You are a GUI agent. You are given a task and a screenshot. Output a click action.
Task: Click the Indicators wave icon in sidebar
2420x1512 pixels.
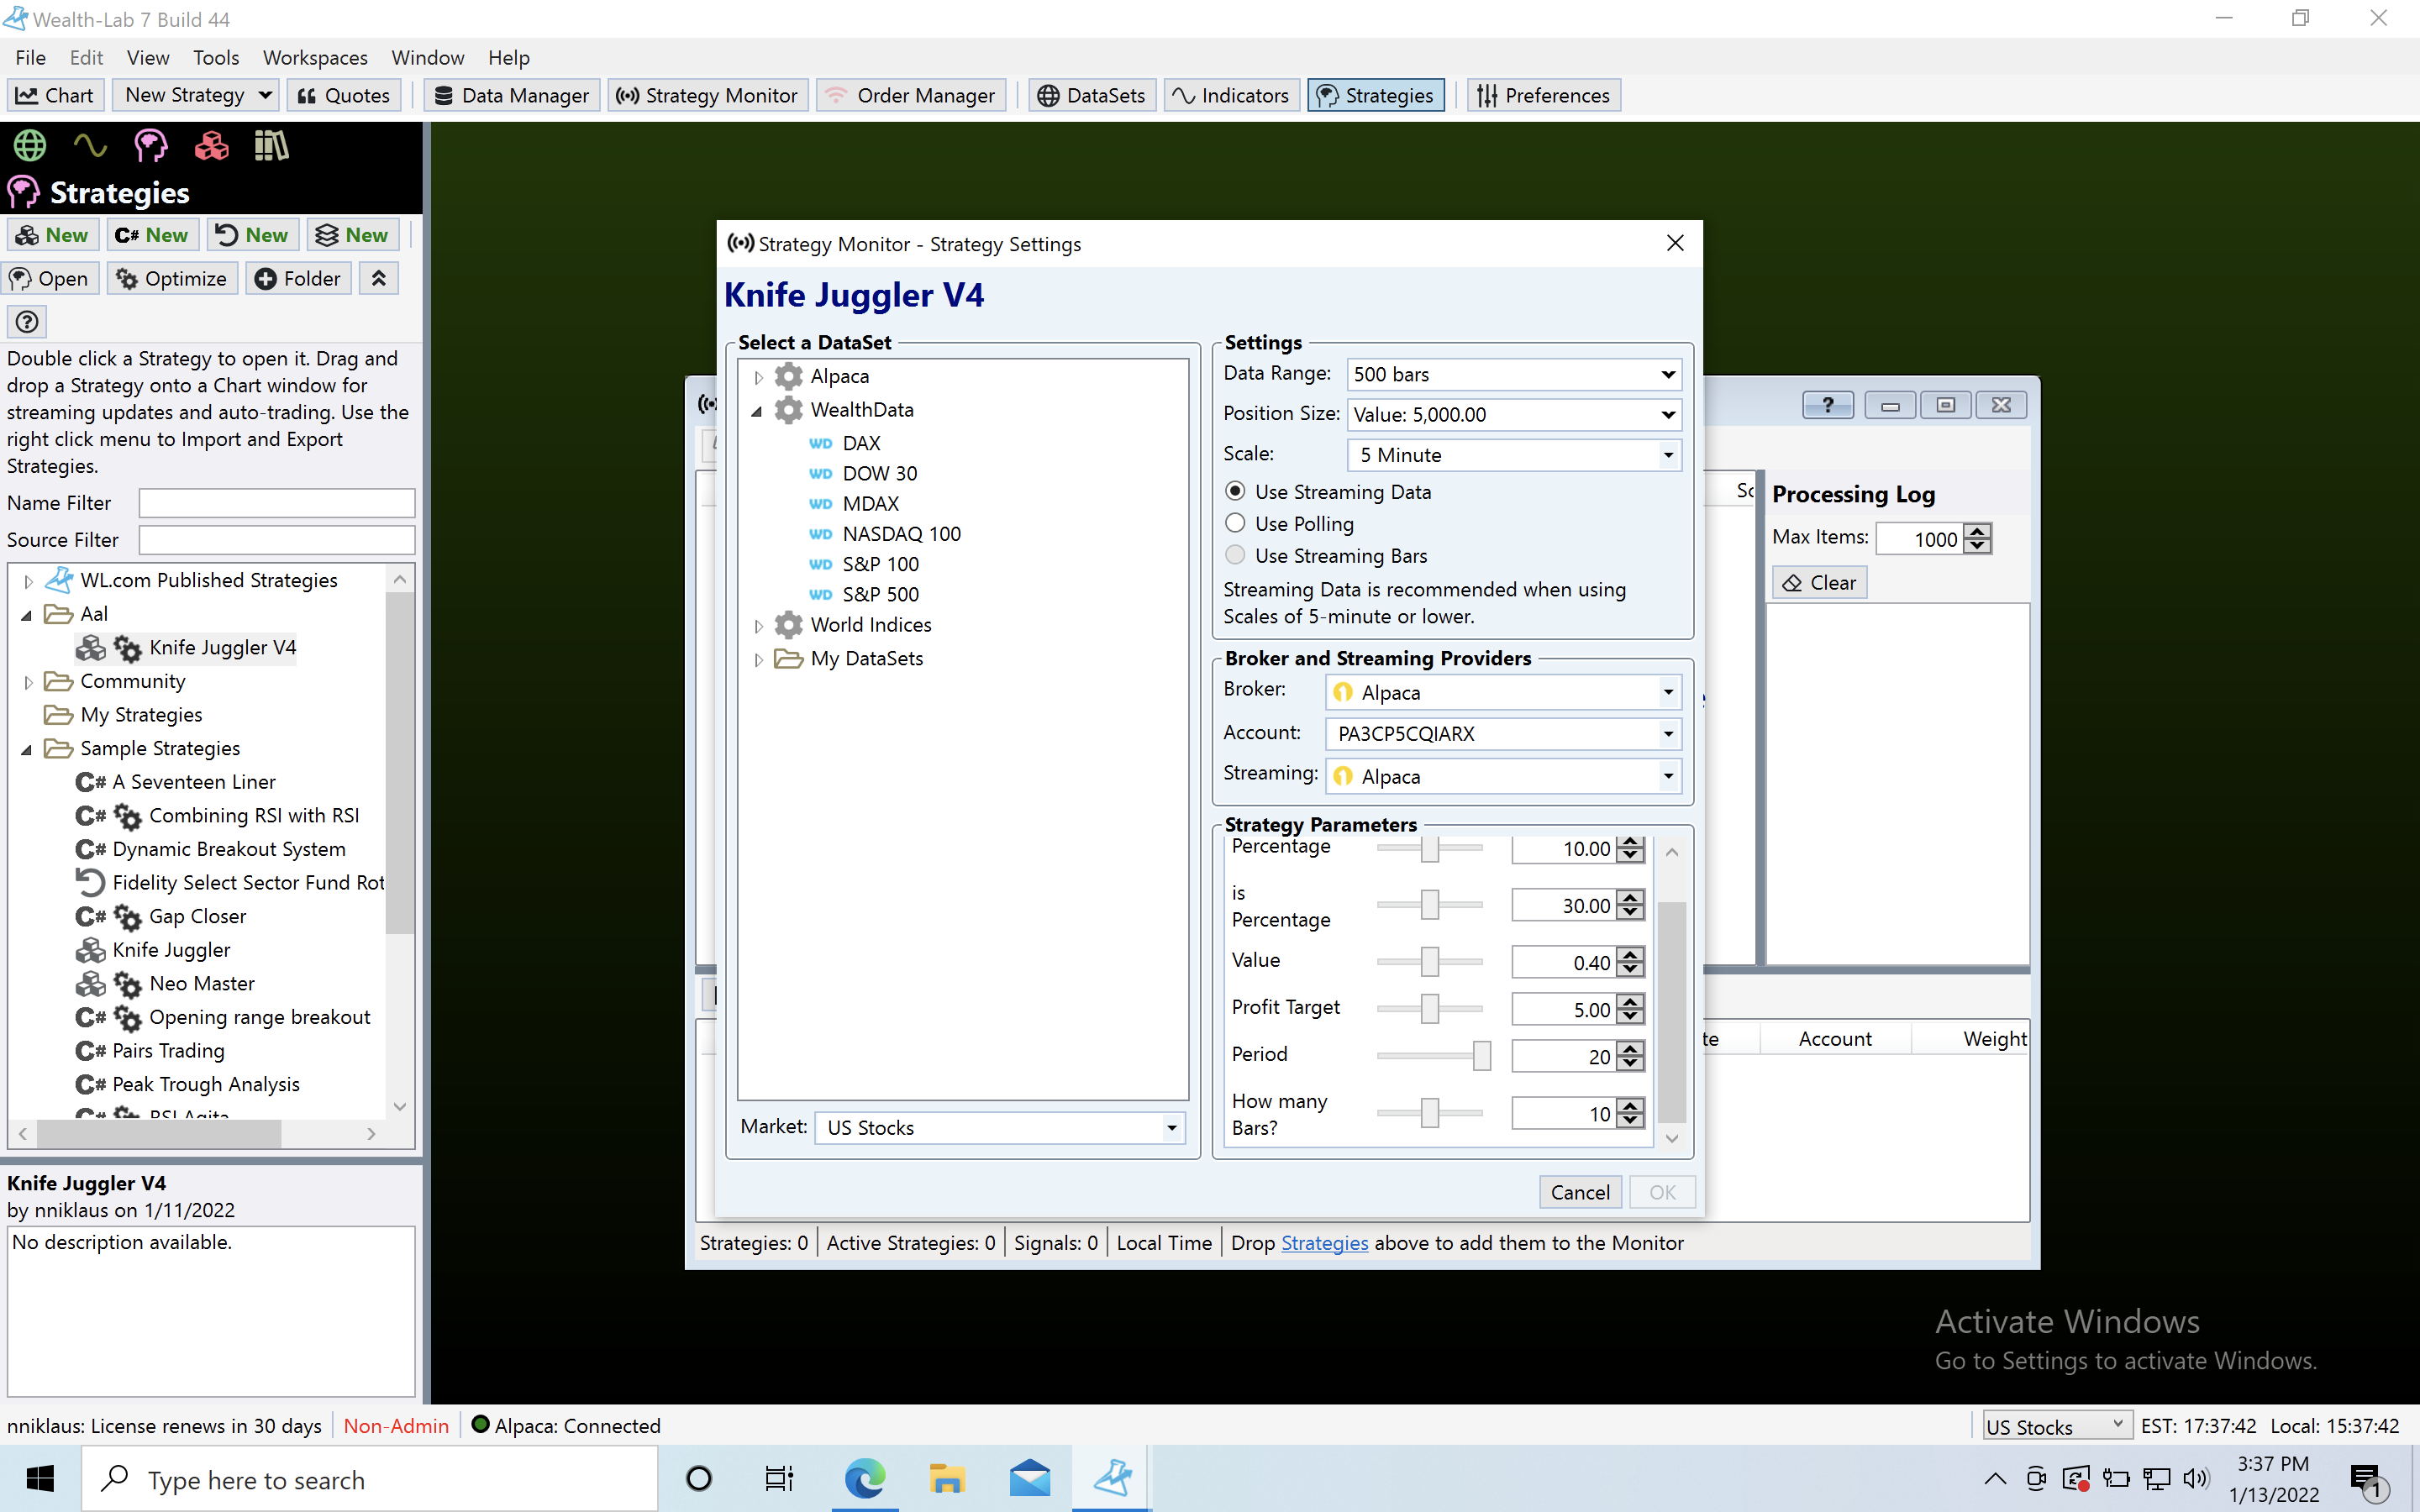pos(90,146)
